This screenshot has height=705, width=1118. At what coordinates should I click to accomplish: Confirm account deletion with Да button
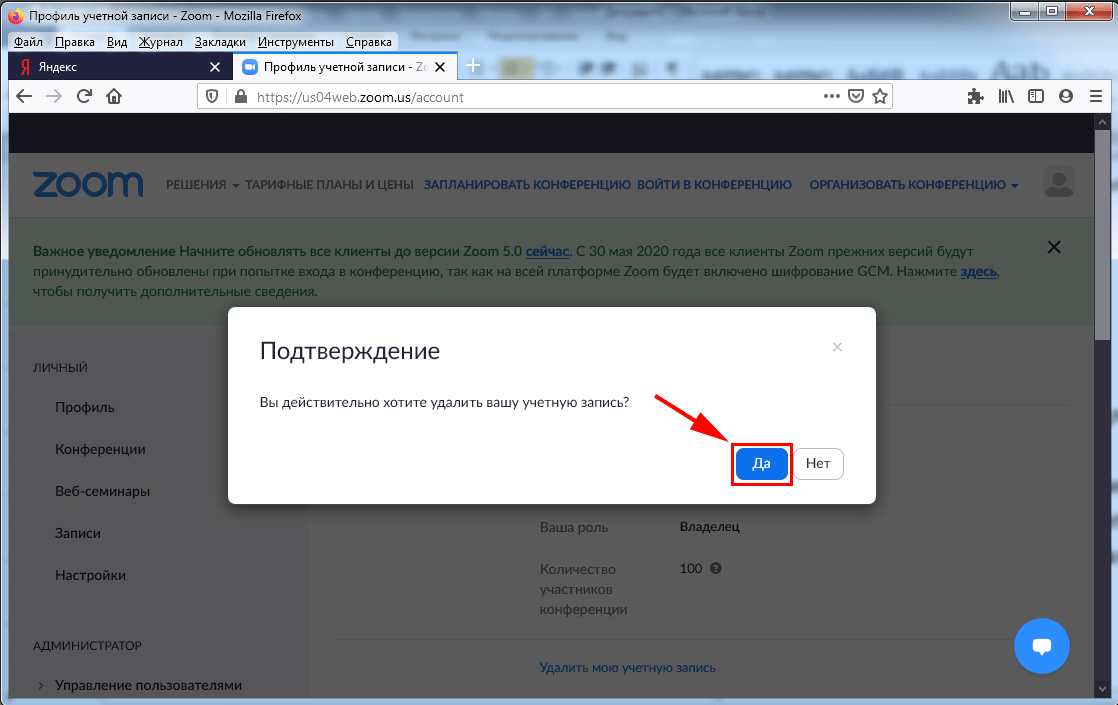coord(761,464)
